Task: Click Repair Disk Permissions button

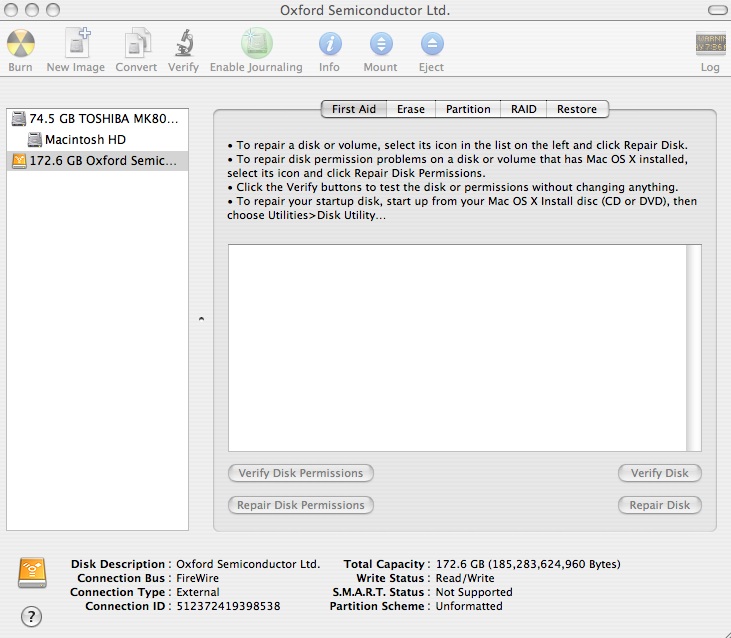Action: click(x=301, y=505)
